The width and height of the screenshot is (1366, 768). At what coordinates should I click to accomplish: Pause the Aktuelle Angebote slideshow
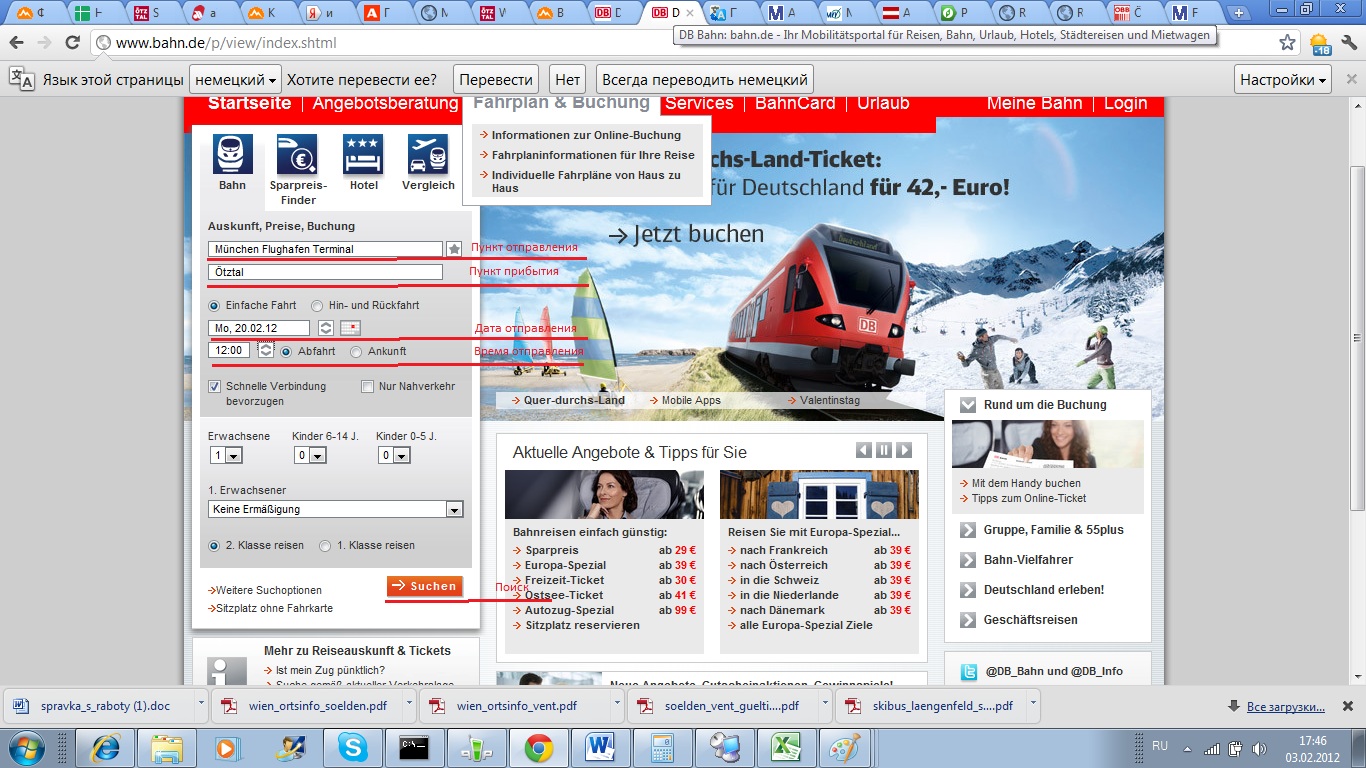coord(884,450)
